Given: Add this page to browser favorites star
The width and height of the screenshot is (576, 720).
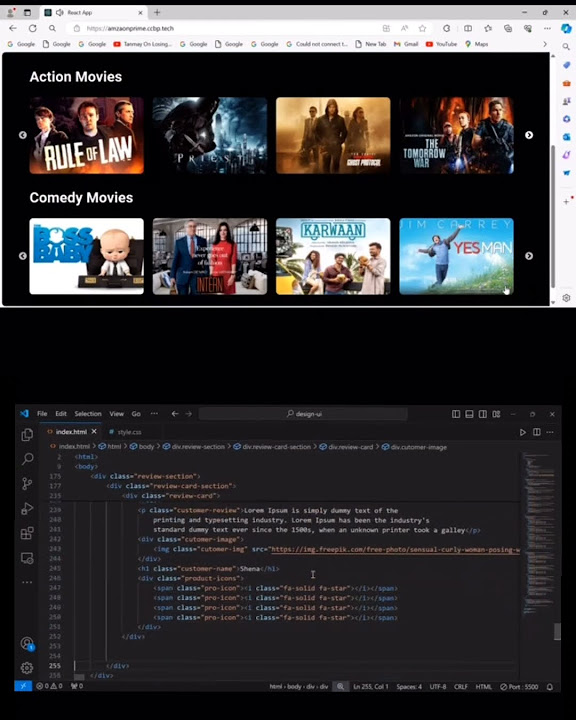Looking at the screenshot, I should click(x=422, y=28).
